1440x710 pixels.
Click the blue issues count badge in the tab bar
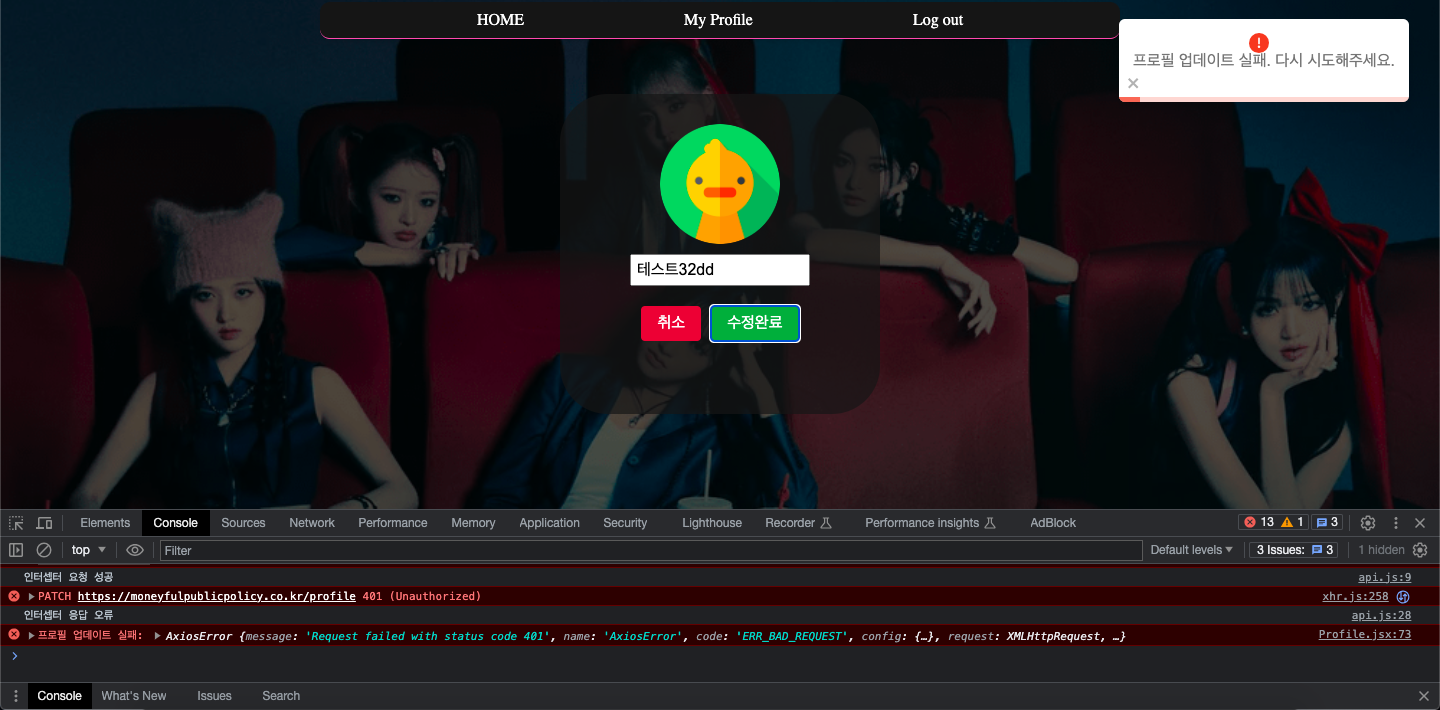[x=1326, y=522]
